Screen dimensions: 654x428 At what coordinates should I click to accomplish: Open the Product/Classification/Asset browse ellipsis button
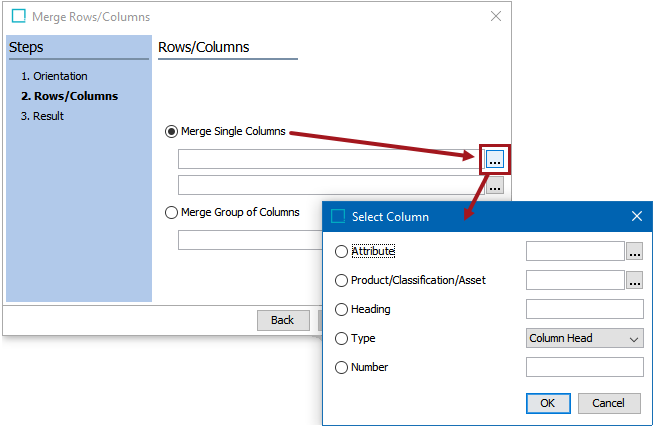[635, 281]
